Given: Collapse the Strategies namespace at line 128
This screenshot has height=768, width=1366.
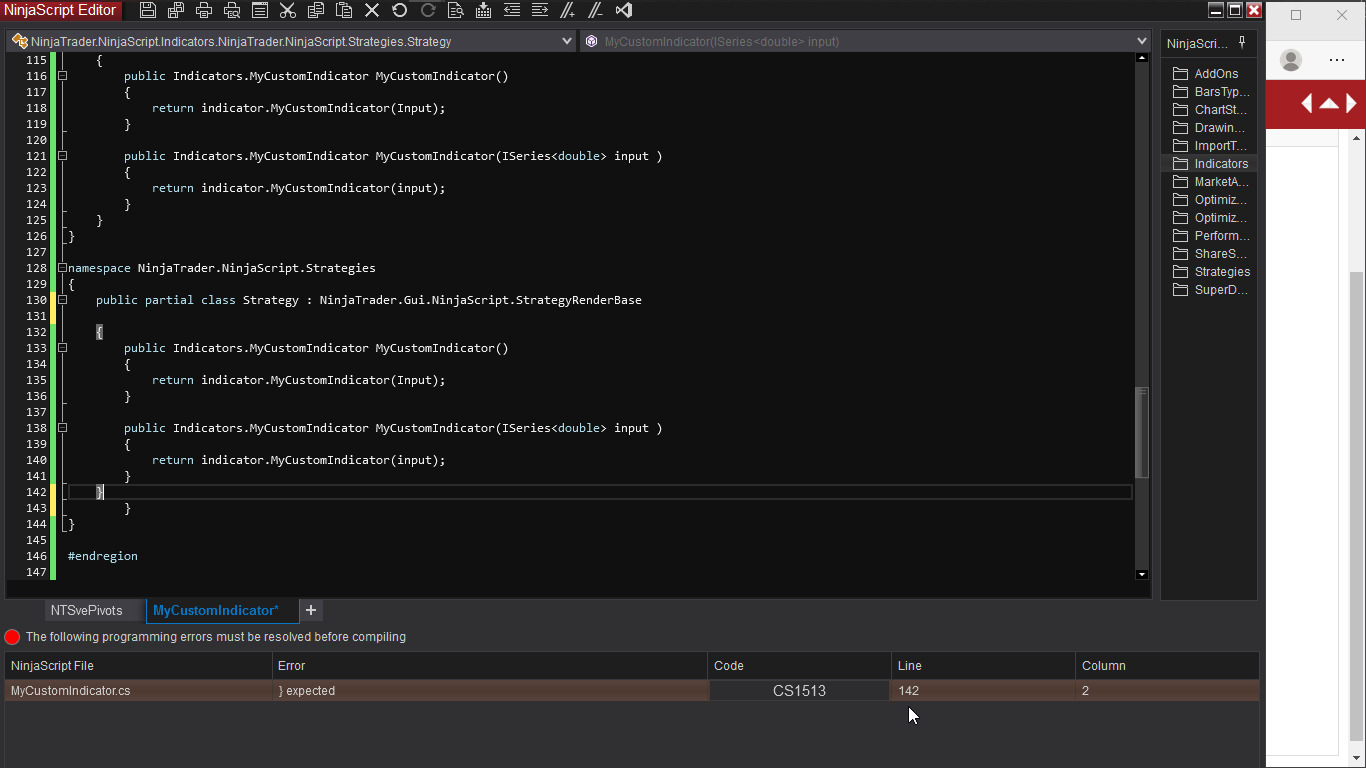Looking at the screenshot, I should point(62,268).
